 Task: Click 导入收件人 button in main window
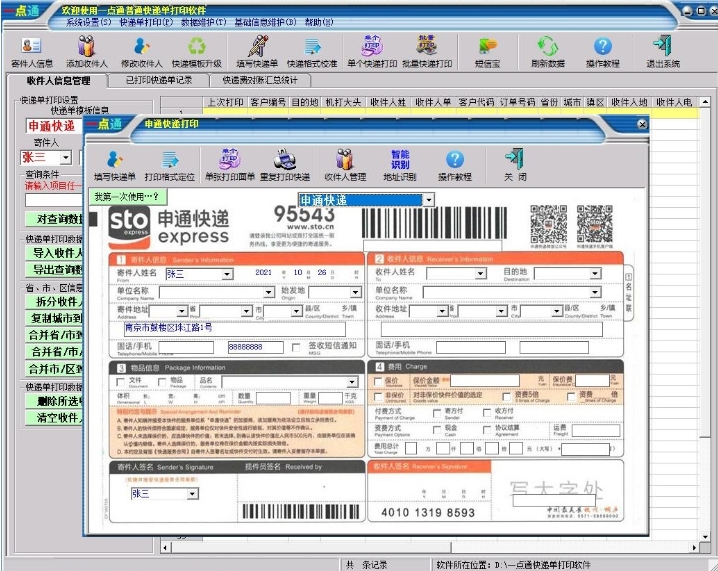coord(54,253)
